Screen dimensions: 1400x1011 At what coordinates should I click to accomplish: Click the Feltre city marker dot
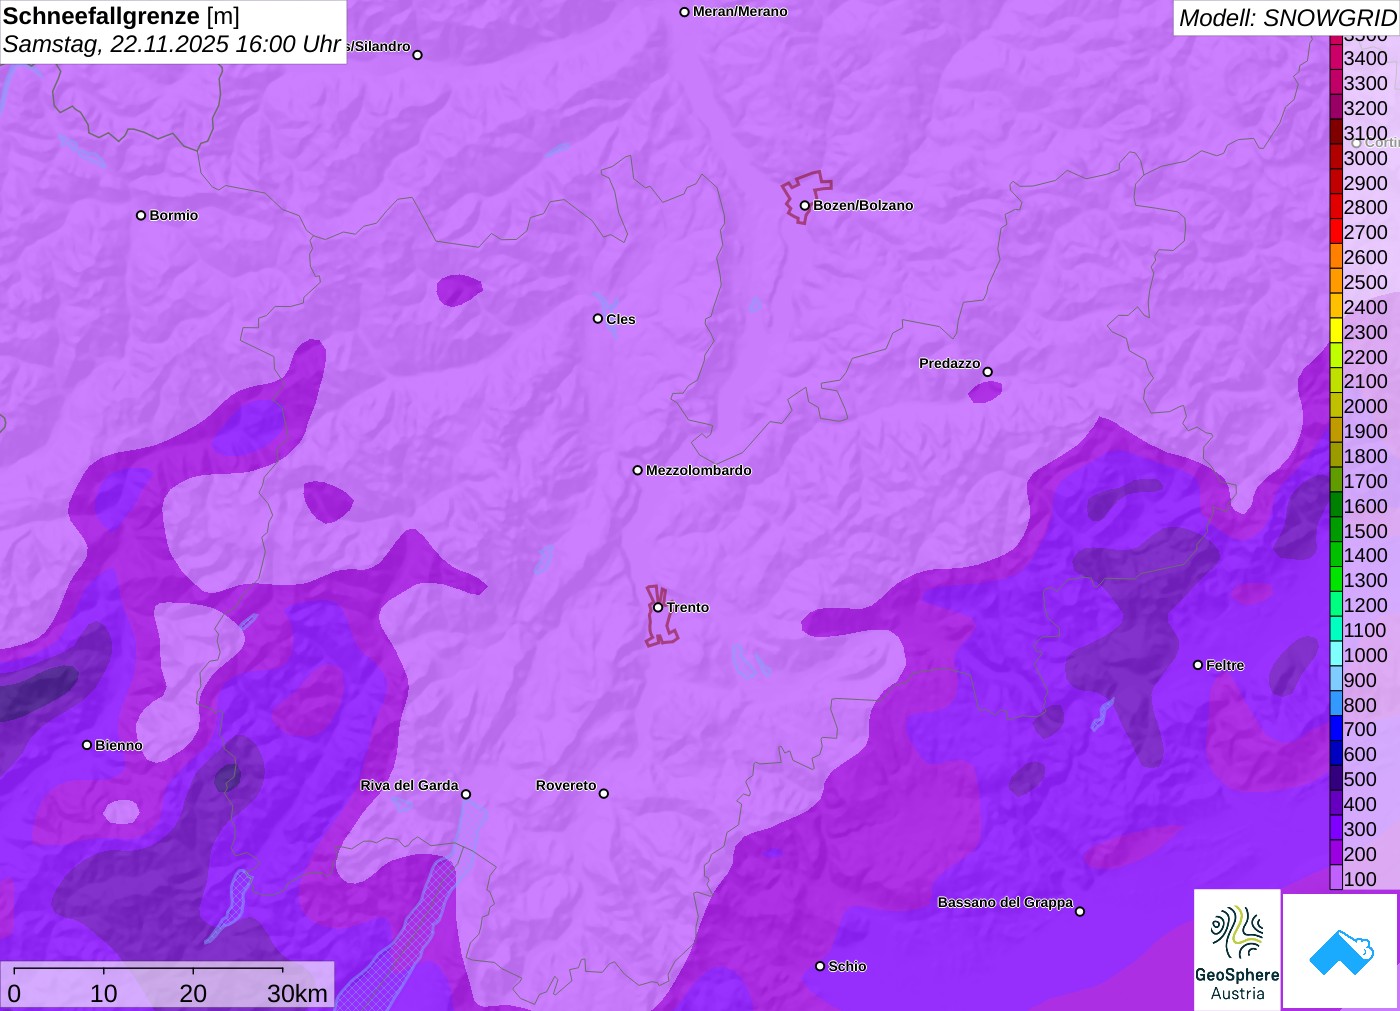point(1198,665)
